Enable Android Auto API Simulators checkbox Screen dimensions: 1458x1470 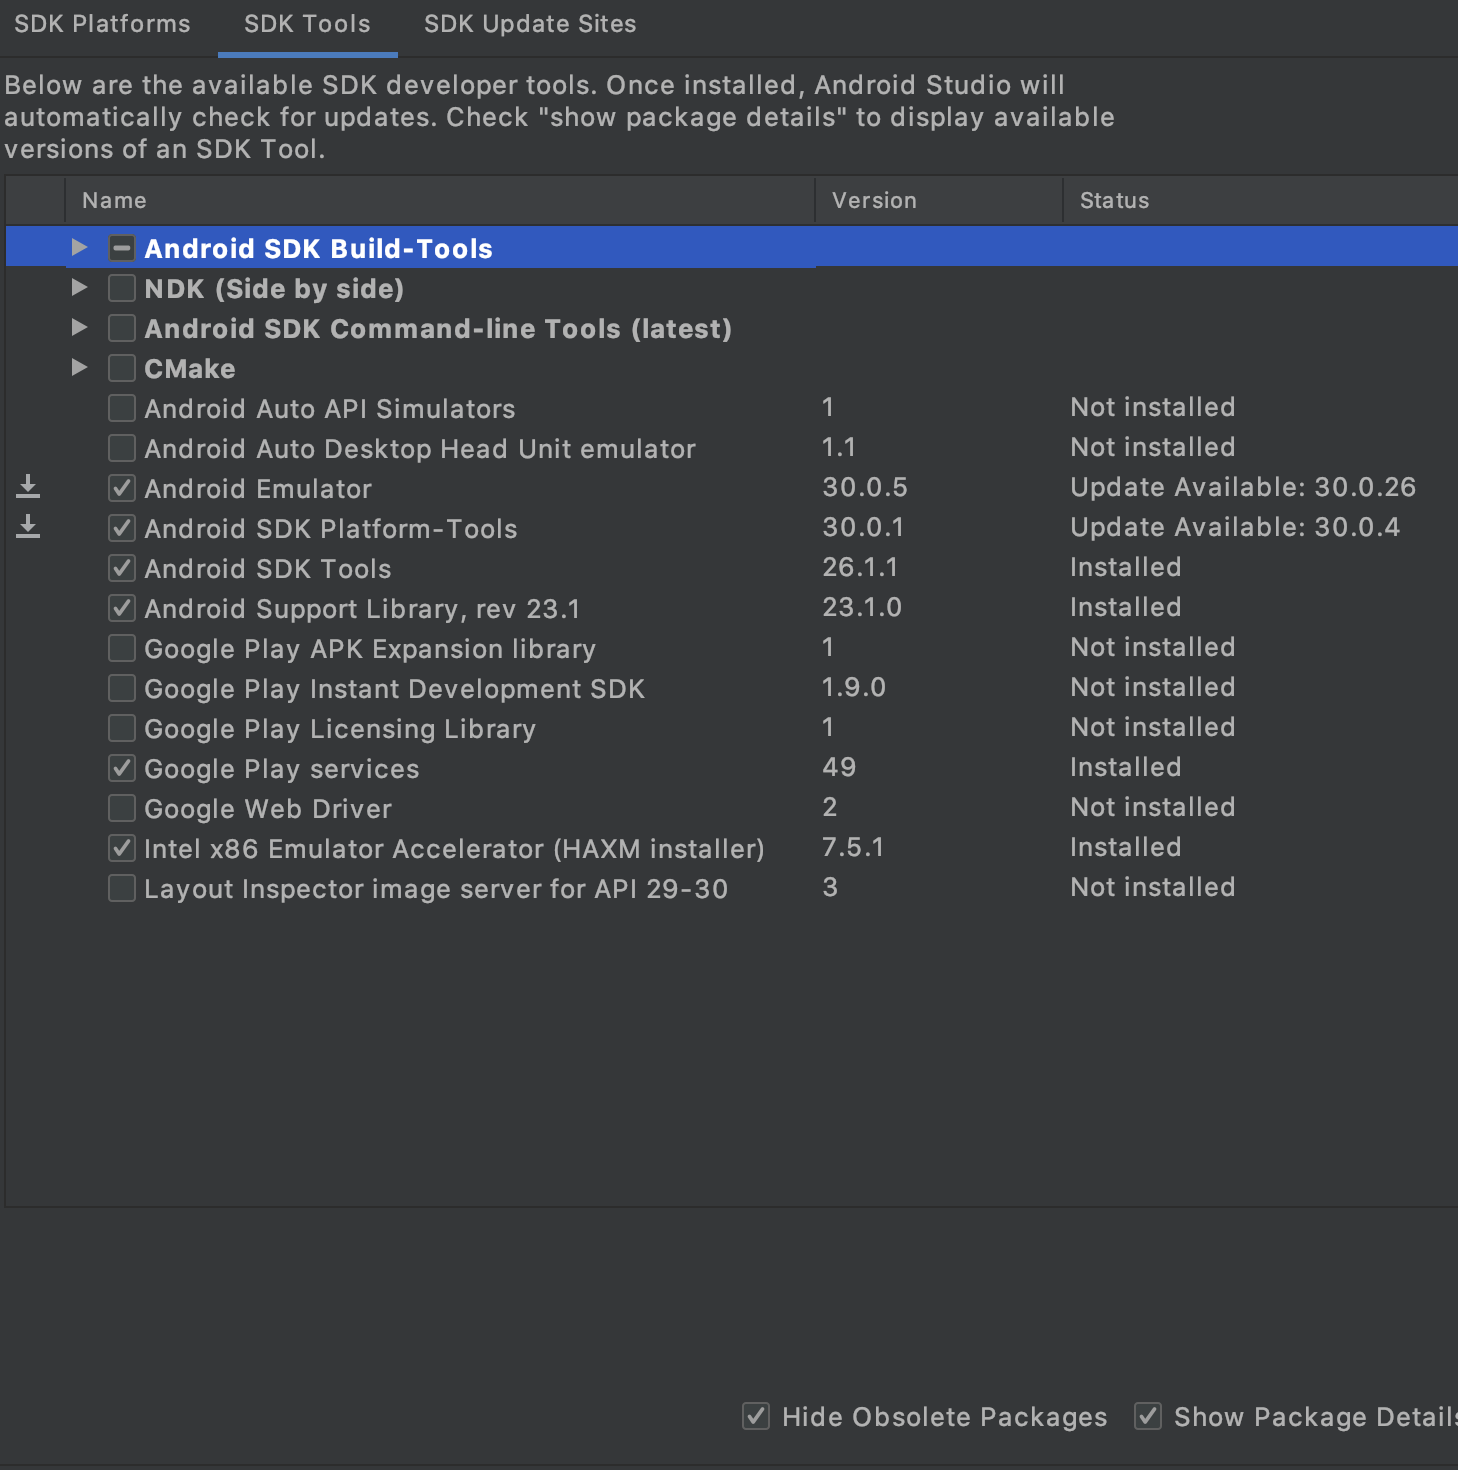[122, 408]
